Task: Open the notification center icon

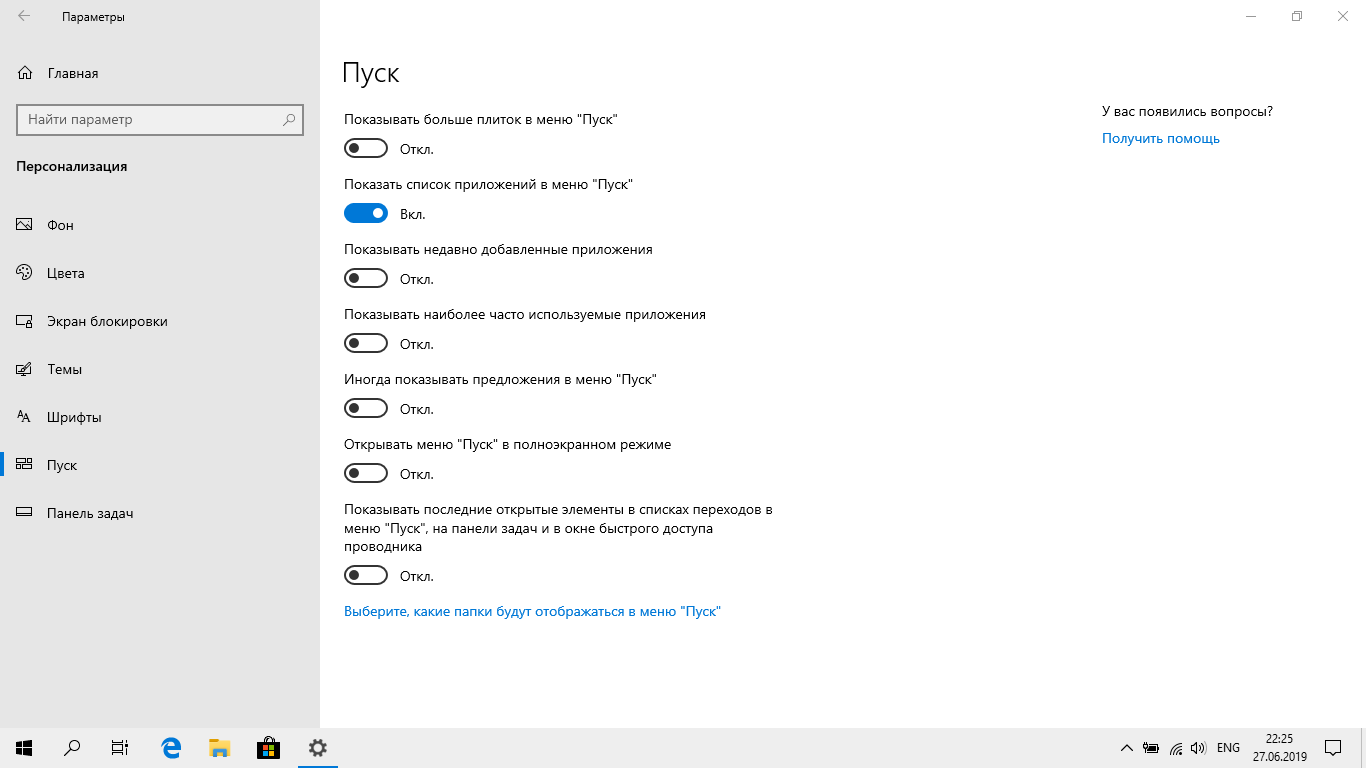Action: (1332, 747)
